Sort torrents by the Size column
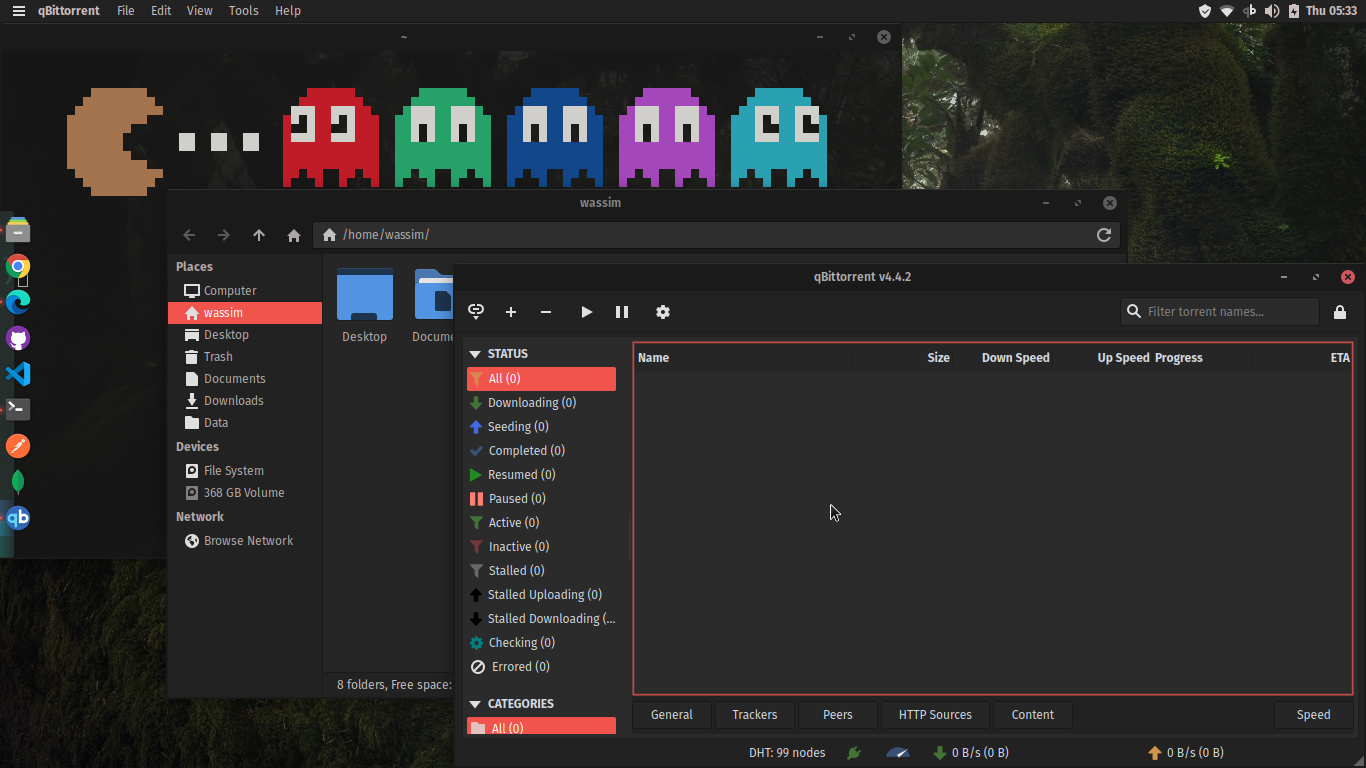Screen dimensions: 1366x768 (x=903, y=358)
